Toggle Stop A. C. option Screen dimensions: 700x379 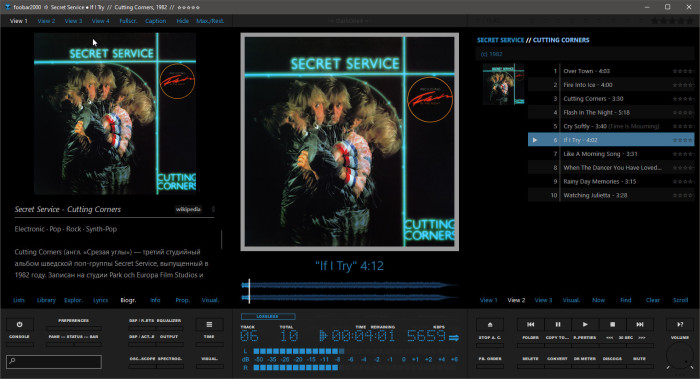(x=490, y=337)
